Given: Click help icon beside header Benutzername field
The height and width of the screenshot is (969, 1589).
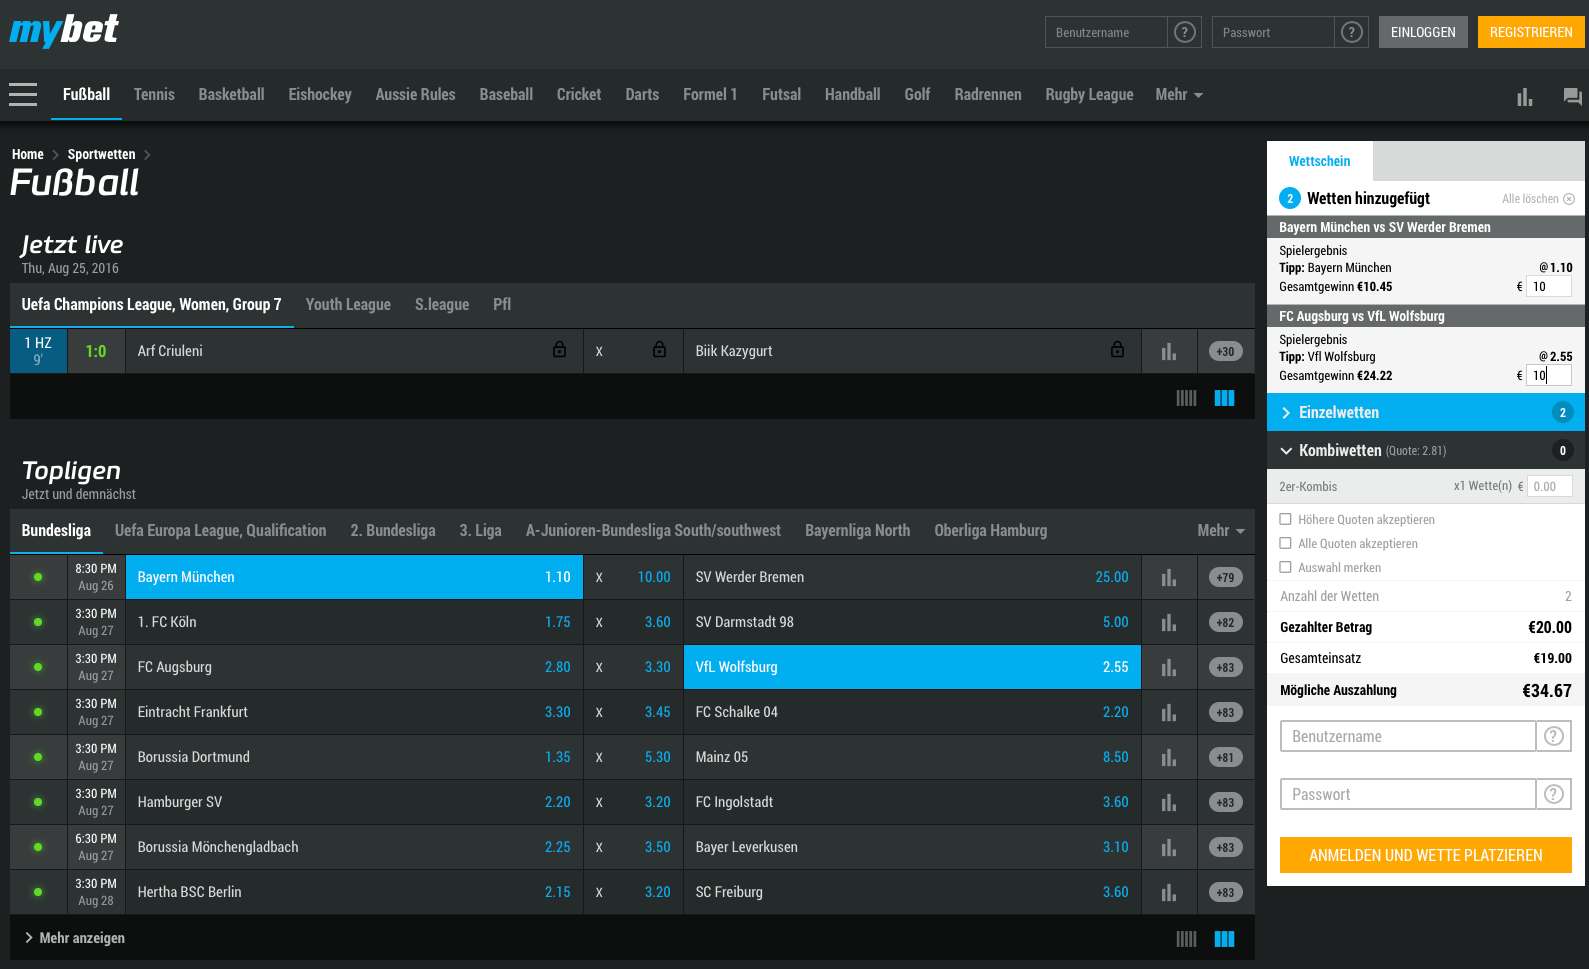Looking at the screenshot, I should click(x=1185, y=32).
